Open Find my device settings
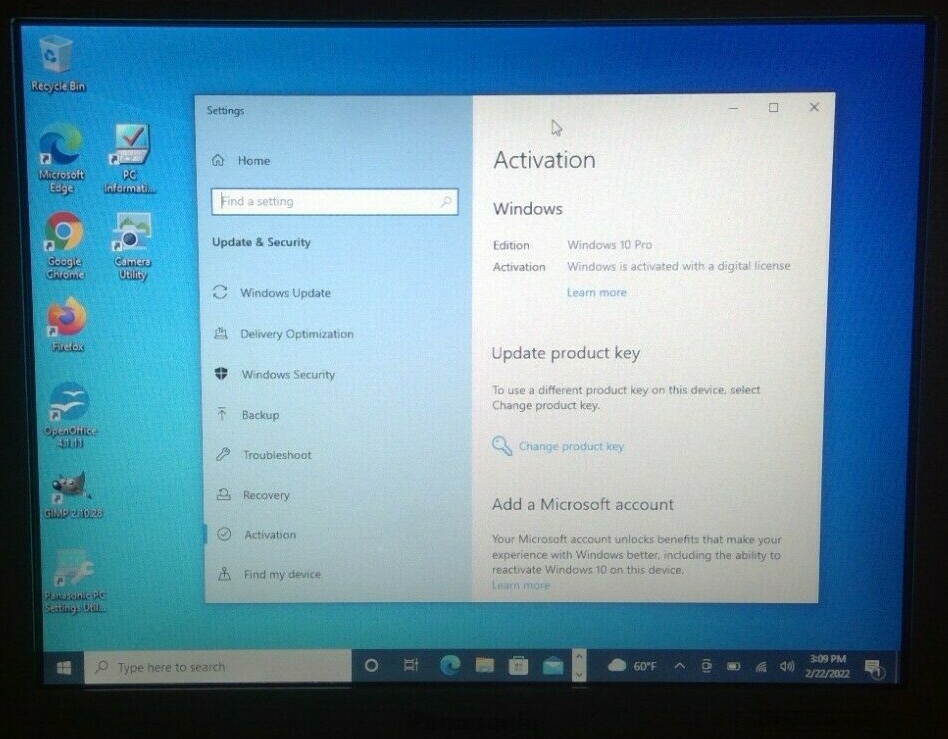 pos(269,574)
